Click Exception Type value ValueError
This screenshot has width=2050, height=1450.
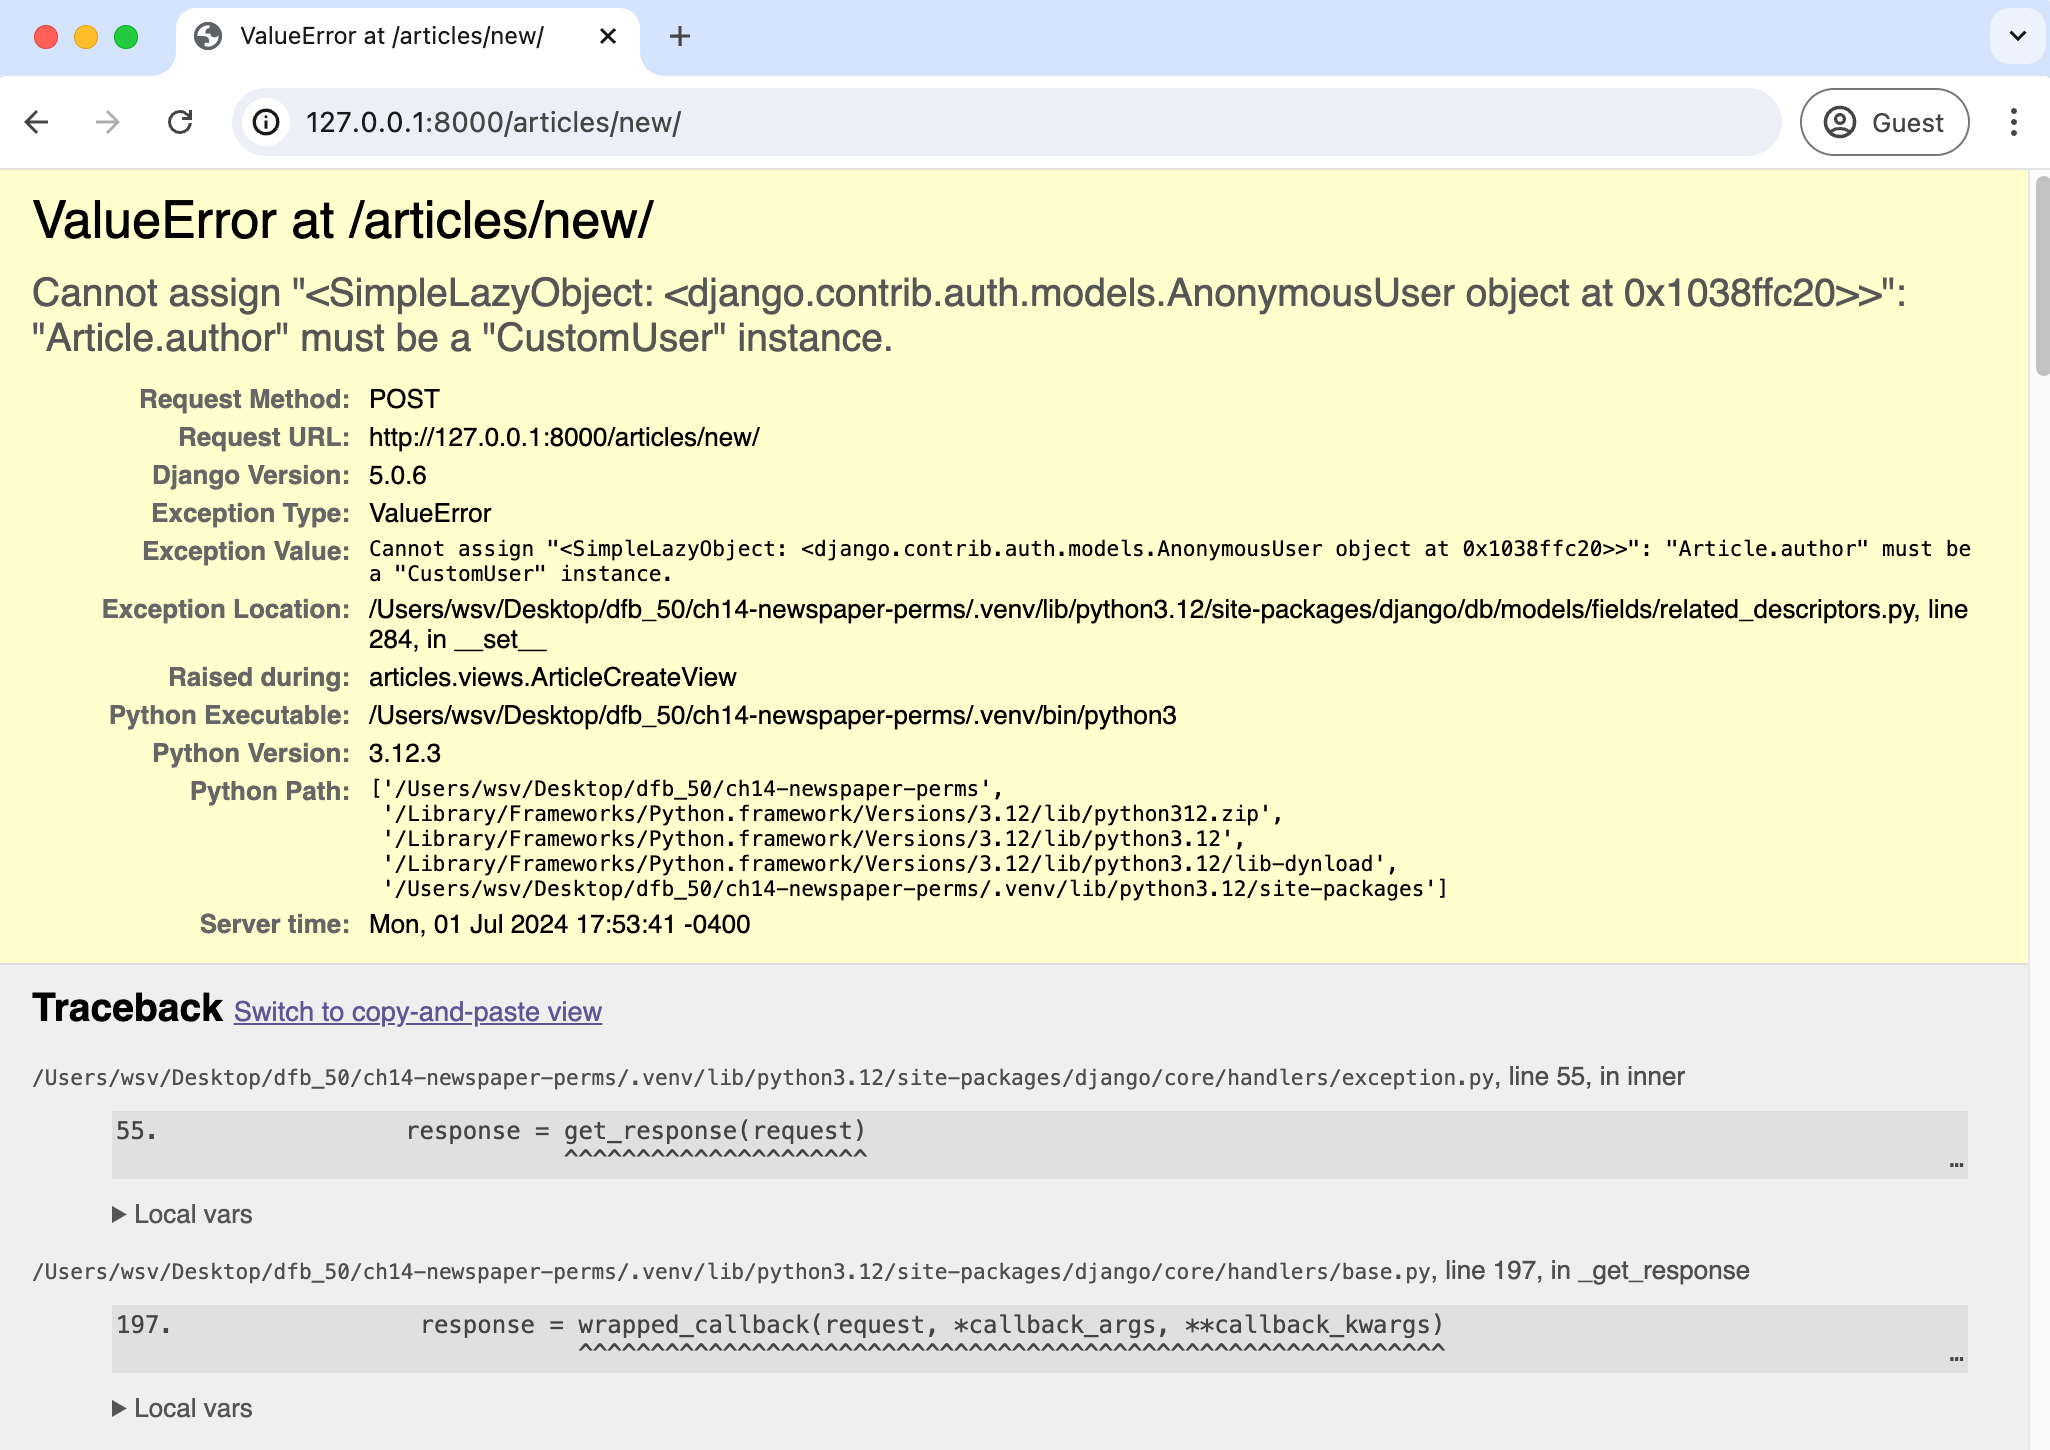coord(430,513)
